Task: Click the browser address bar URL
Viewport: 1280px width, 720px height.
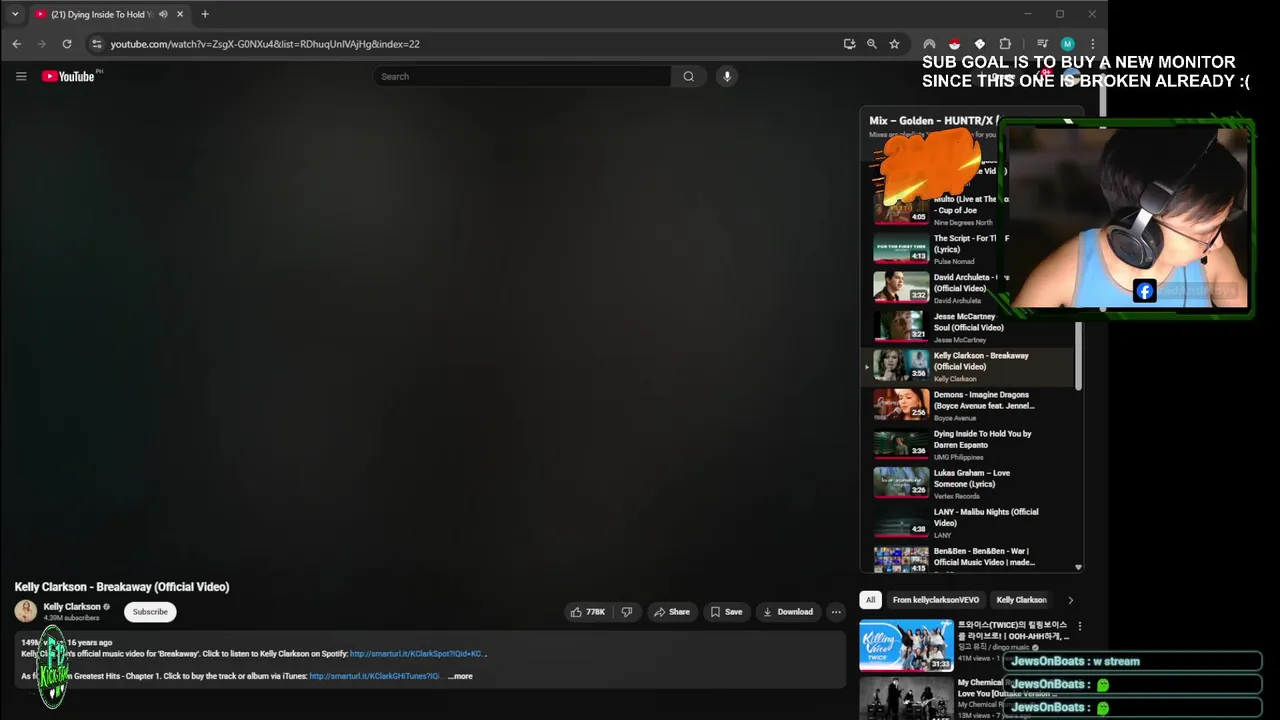Action: coord(265,44)
